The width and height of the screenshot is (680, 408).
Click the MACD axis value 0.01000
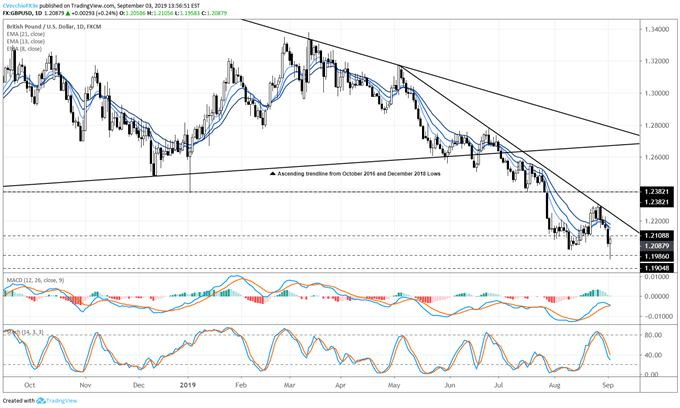pyautogui.click(x=656, y=277)
